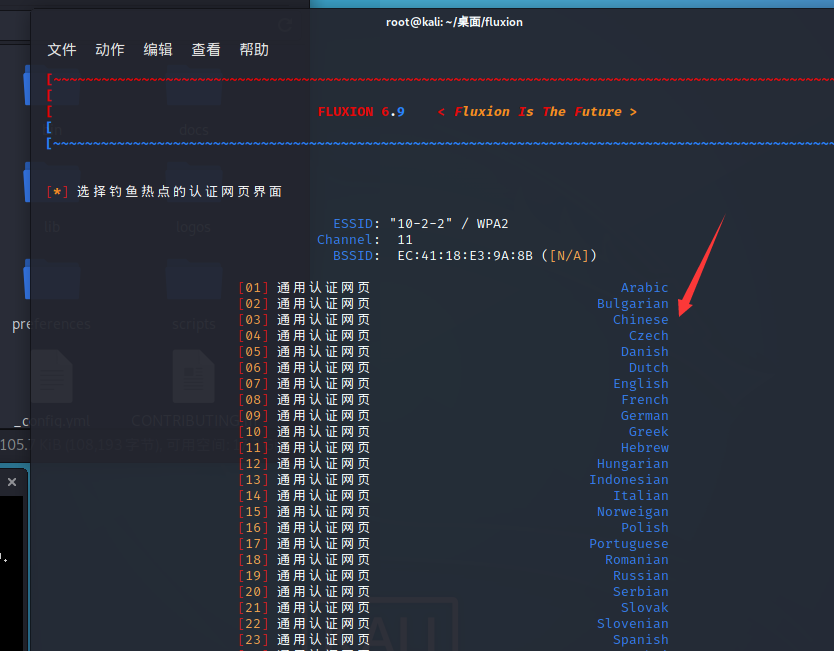This screenshot has height=651, width=834.
Task: Click the Chinese language entry
Action: pos(640,320)
